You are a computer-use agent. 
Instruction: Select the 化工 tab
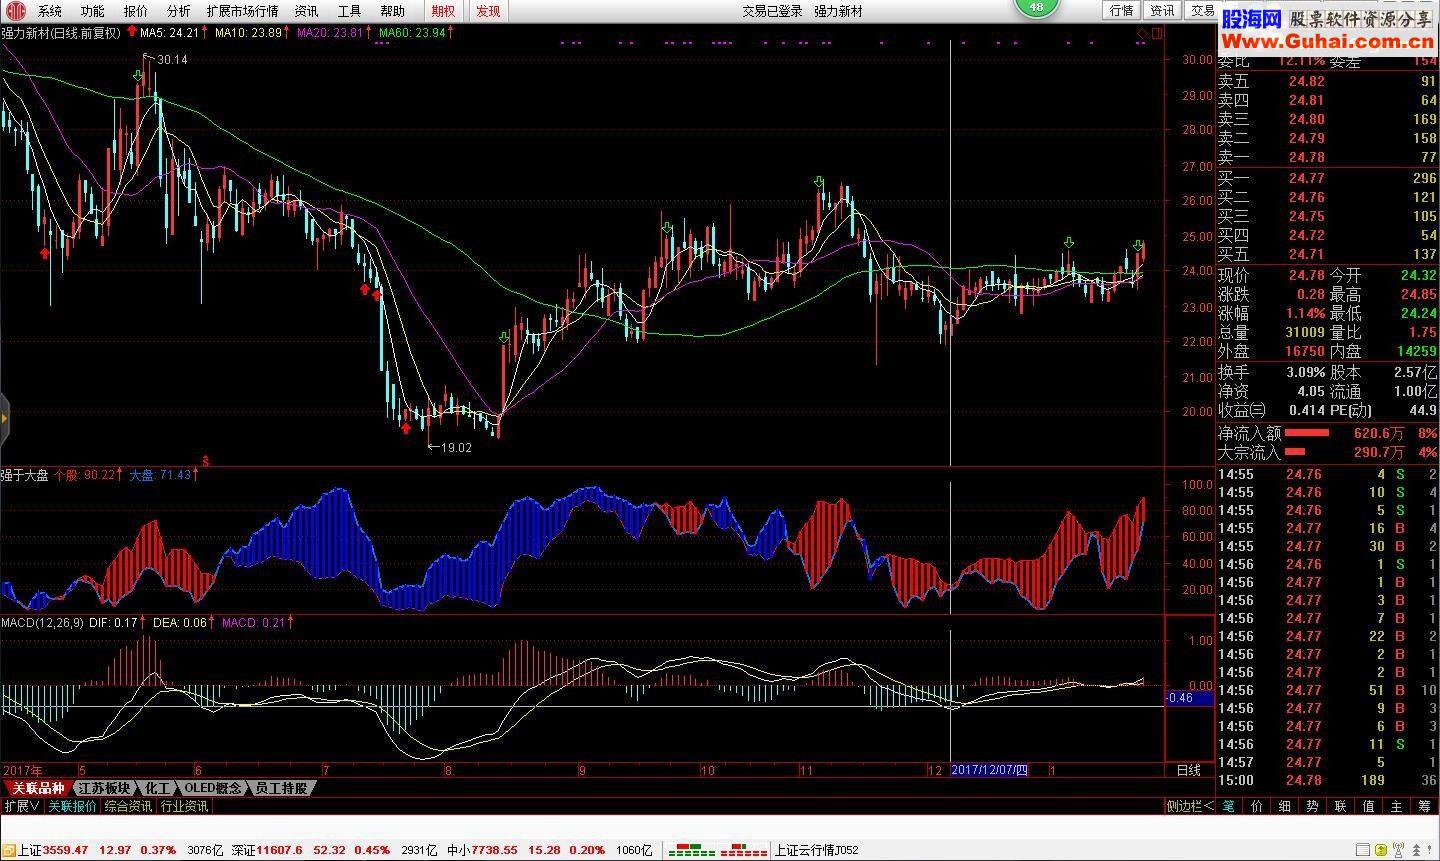click(157, 788)
